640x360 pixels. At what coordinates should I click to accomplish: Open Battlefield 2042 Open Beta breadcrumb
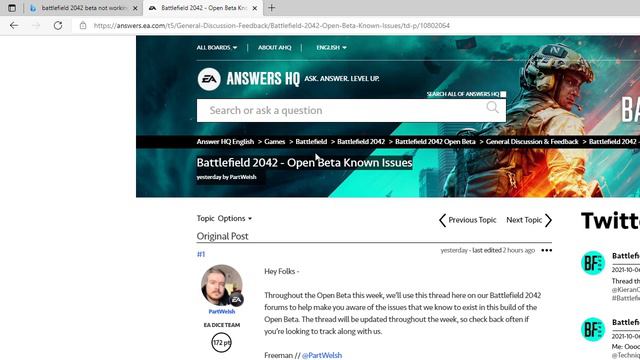click(x=435, y=142)
